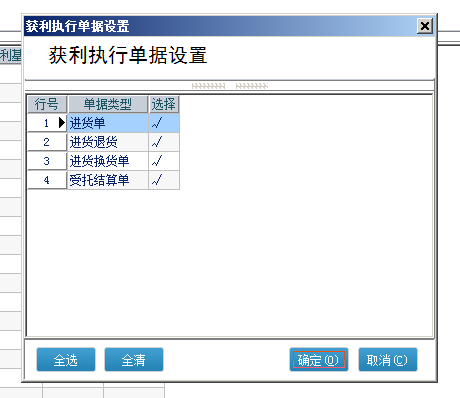This screenshot has width=460, height=398.
Task: Select row number 4 cell
Action: click(x=47, y=180)
